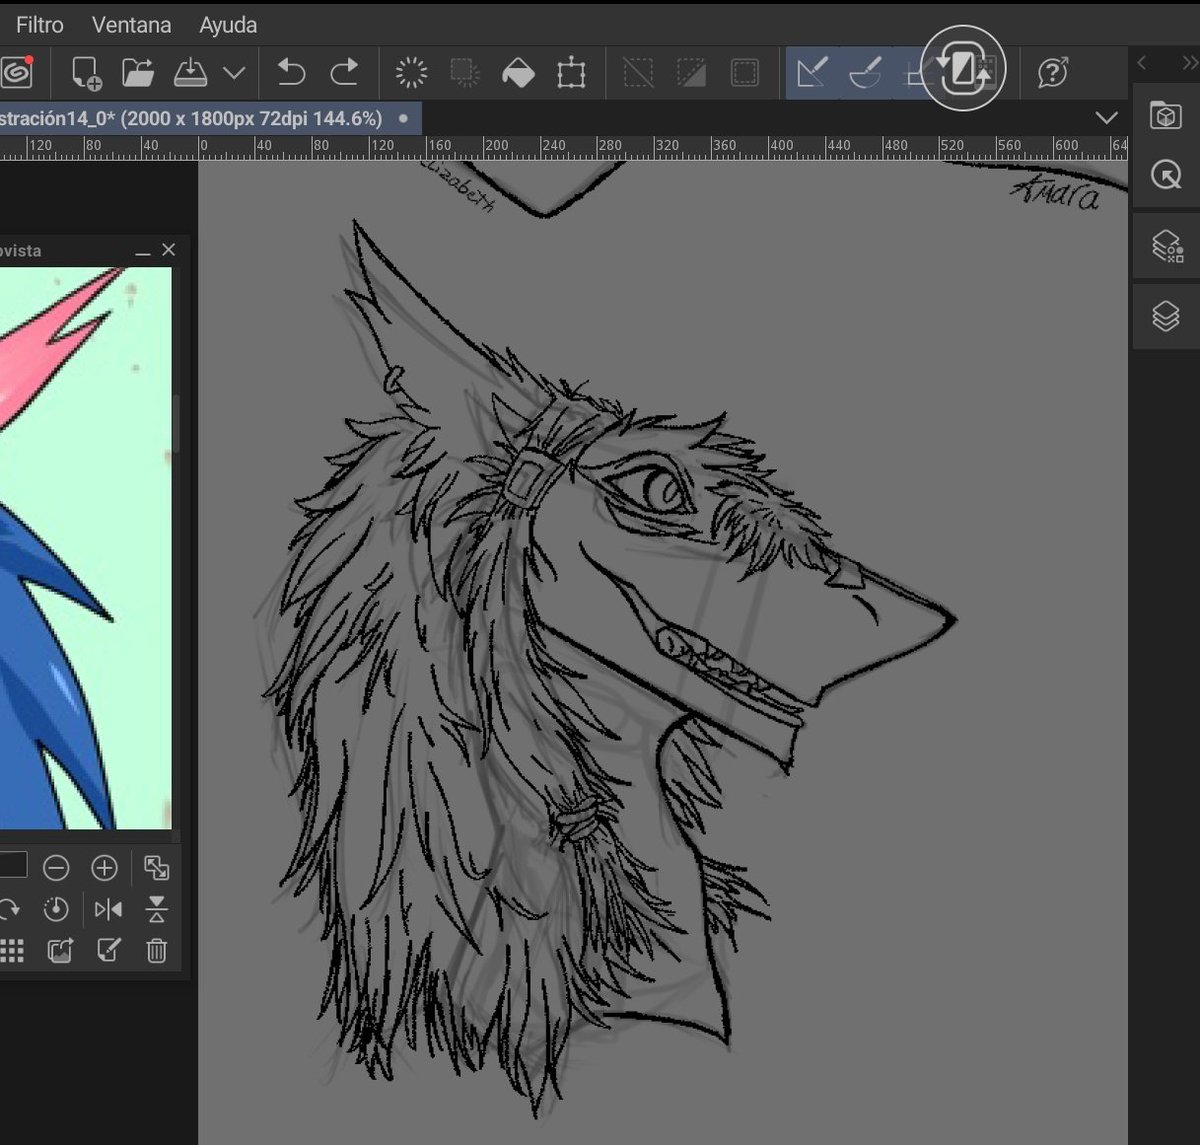Screen dimensions: 1200x1145
Task: Expand the right panel dock arrows
Action: pyautogui.click(x=1189, y=63)
